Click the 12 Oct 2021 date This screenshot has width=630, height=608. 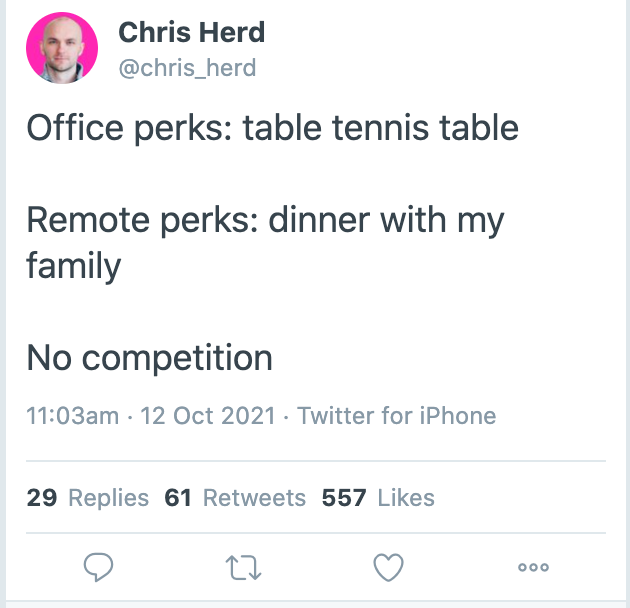[x=208, y=416]
